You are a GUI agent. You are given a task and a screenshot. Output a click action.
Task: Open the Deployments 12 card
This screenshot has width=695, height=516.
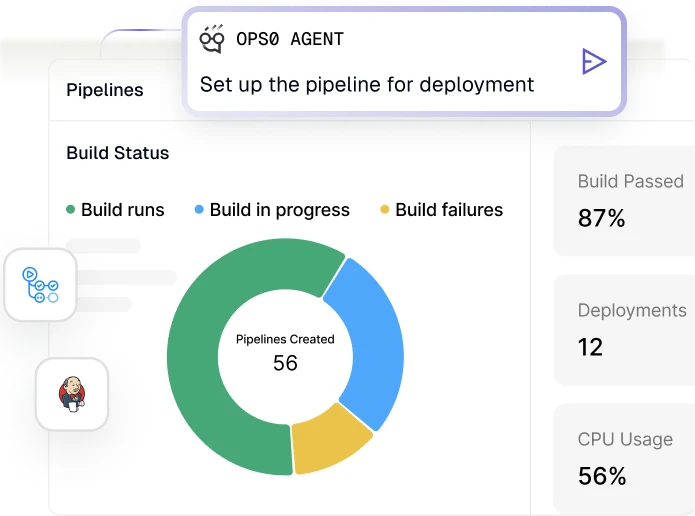624,329
